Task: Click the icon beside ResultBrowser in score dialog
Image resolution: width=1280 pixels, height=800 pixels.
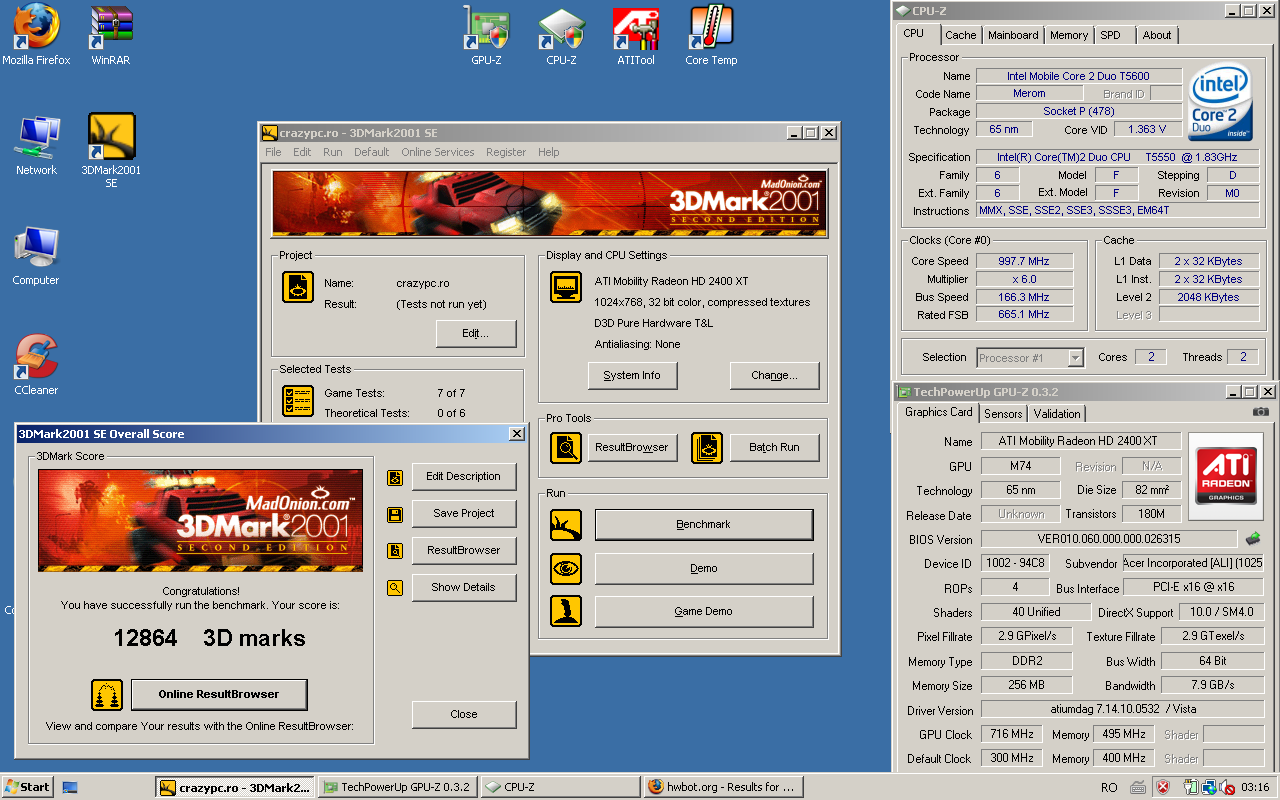Action: 395,551
